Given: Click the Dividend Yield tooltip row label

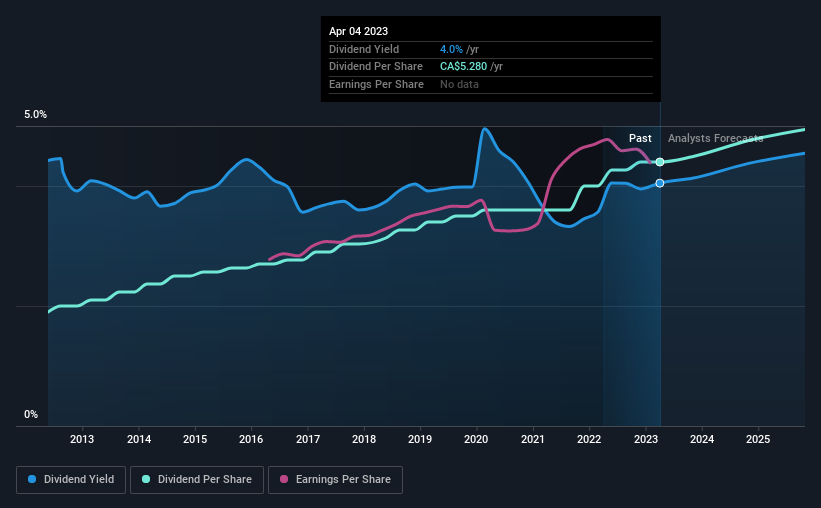Looking at the screenshot, I should pos(364,49).
